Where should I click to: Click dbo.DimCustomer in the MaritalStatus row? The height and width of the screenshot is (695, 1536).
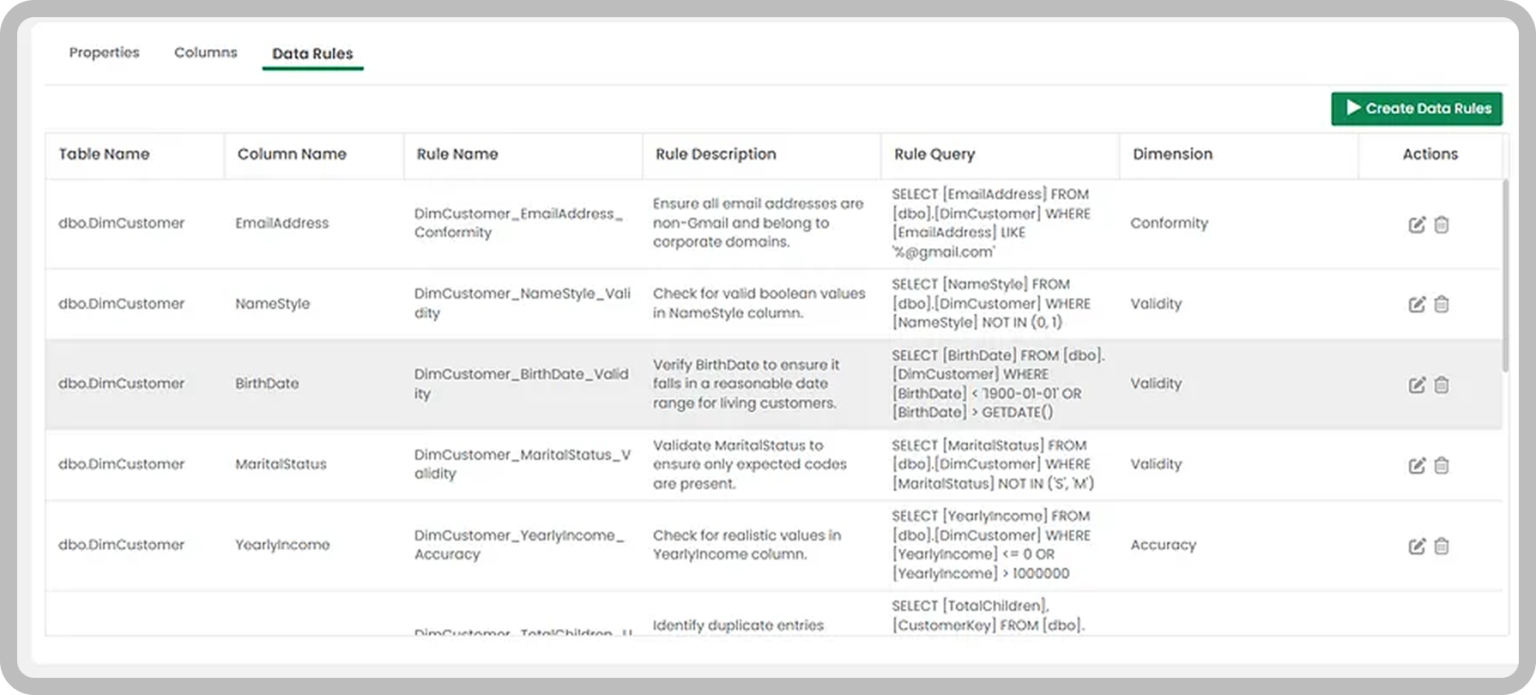pyautogui.click(x=121, y=465)
